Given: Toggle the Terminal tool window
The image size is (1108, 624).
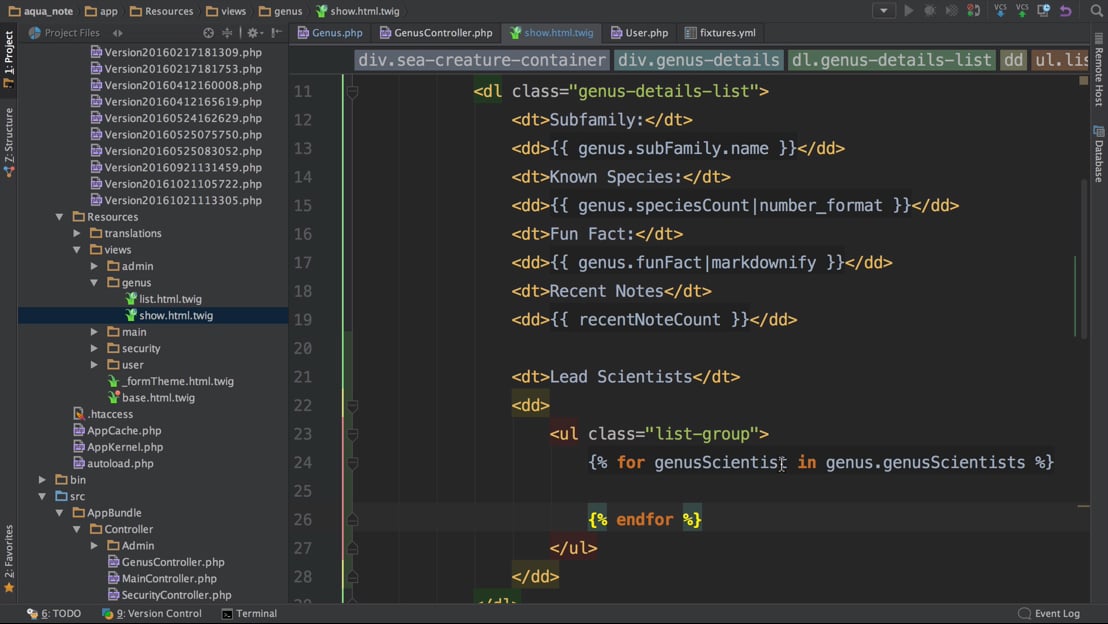Looking at the screenshot, I should [249, 614].
